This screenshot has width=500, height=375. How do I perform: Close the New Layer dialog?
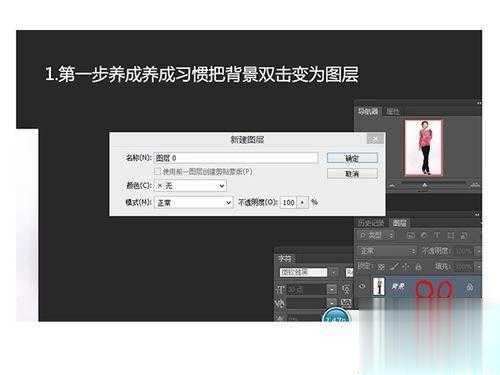click(375, 139)
